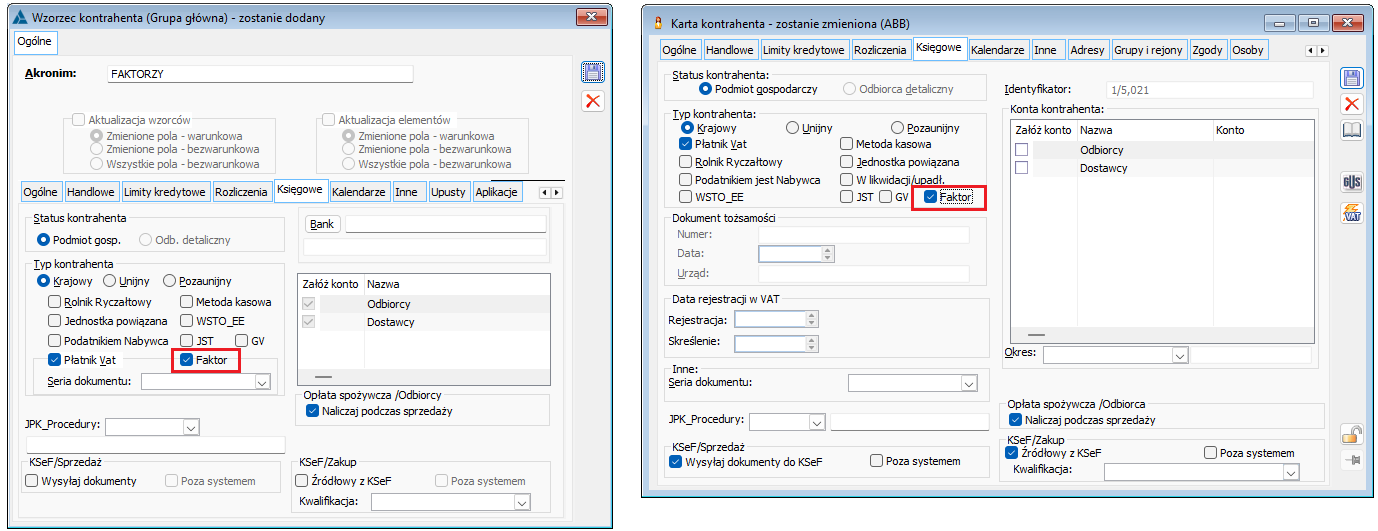Viewport: 1378px width, 531px height.
Task: Click the red X cancel icon in Karta kontrahenta
Action: (1352, 104)
